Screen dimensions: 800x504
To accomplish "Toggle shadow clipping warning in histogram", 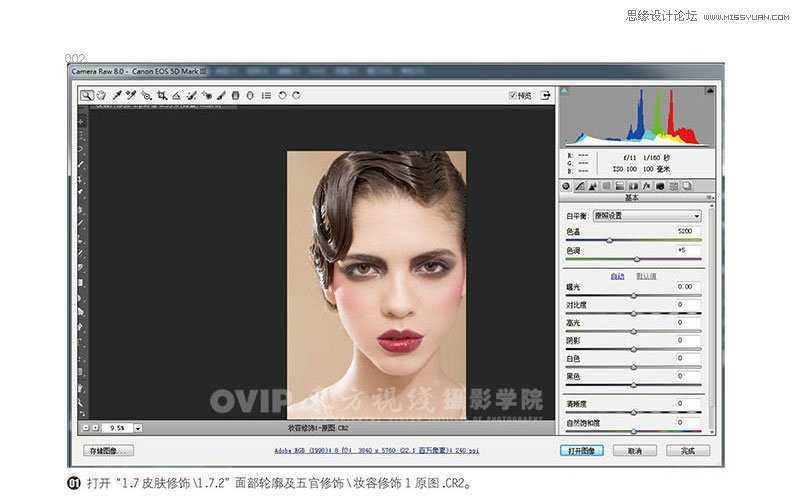I will point(564,91).
